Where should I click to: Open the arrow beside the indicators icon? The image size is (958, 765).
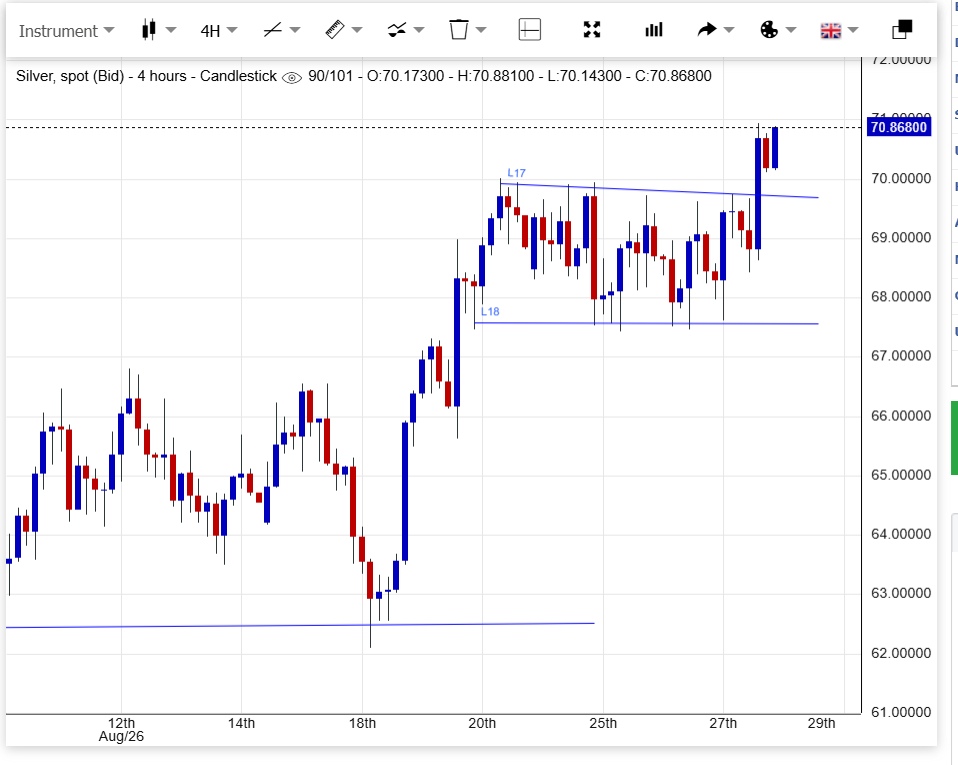(419, 29)
